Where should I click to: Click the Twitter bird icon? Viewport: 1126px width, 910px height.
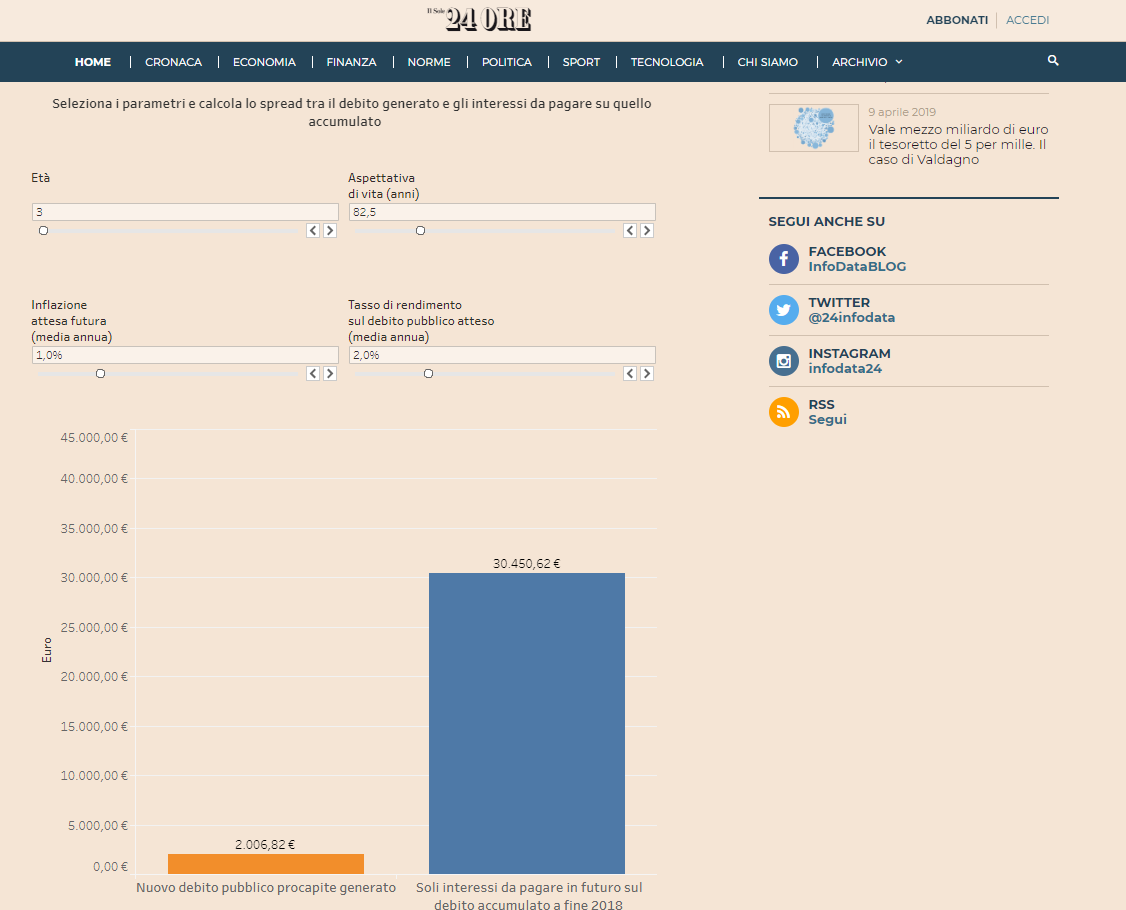783,310
